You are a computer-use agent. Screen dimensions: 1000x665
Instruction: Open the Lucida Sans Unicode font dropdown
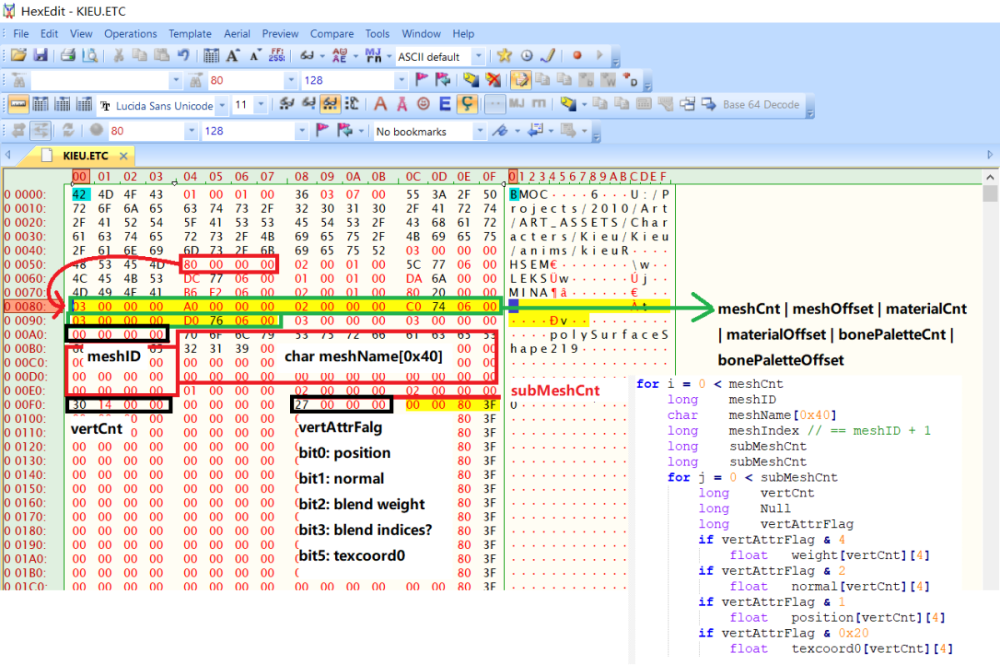click(x=222, y=104)
